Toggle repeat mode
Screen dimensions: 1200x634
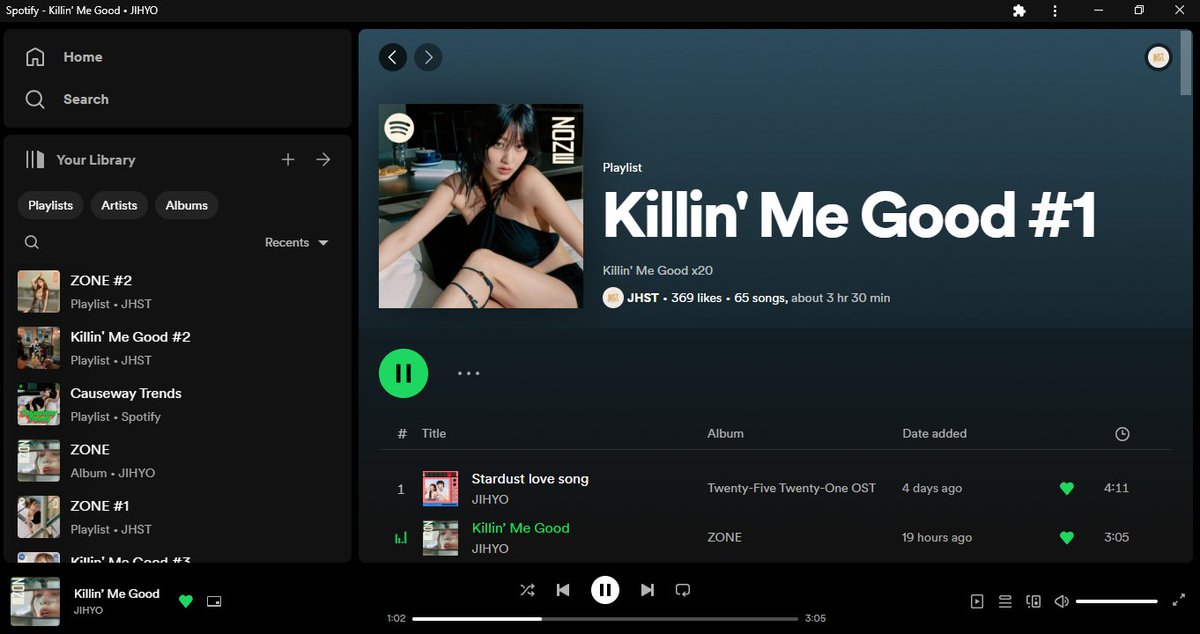(x=683, y=590)
